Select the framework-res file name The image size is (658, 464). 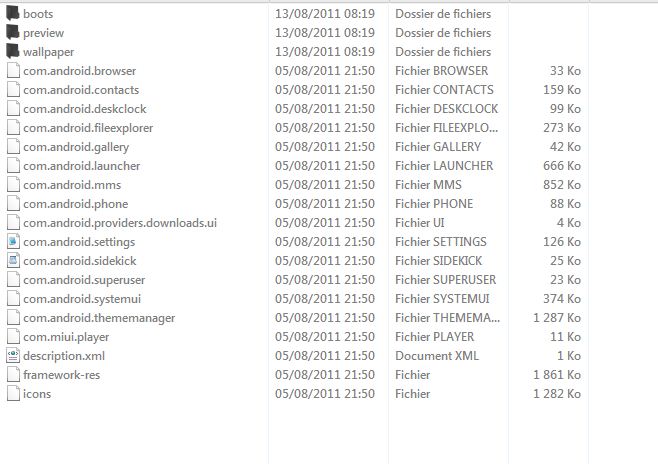tap(62, 375)
